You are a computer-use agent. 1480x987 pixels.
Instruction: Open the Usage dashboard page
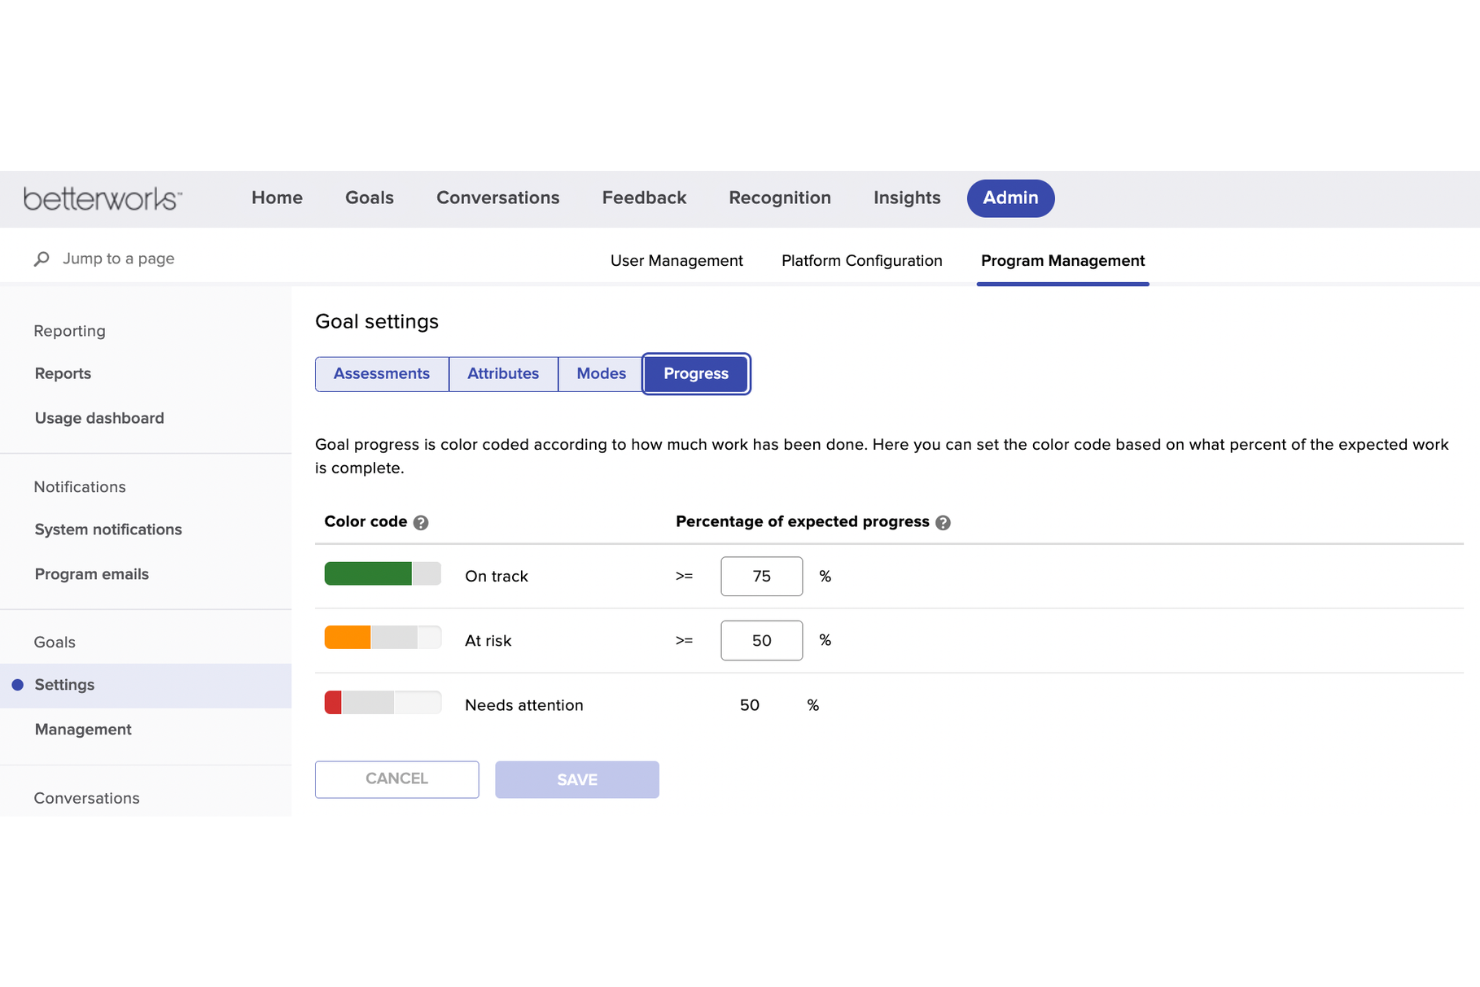click(99, 418)
